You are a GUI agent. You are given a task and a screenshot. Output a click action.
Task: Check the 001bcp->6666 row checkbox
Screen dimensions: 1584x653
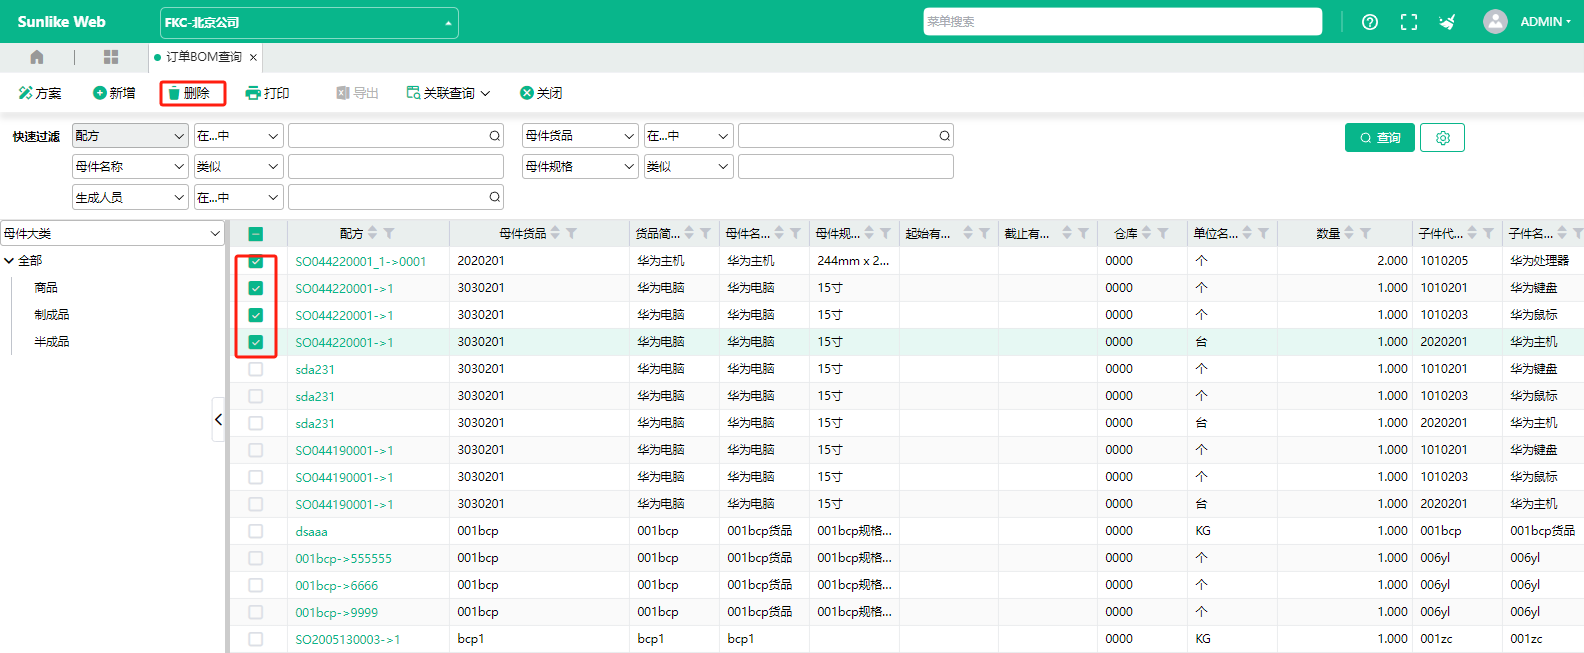(256, 585)
